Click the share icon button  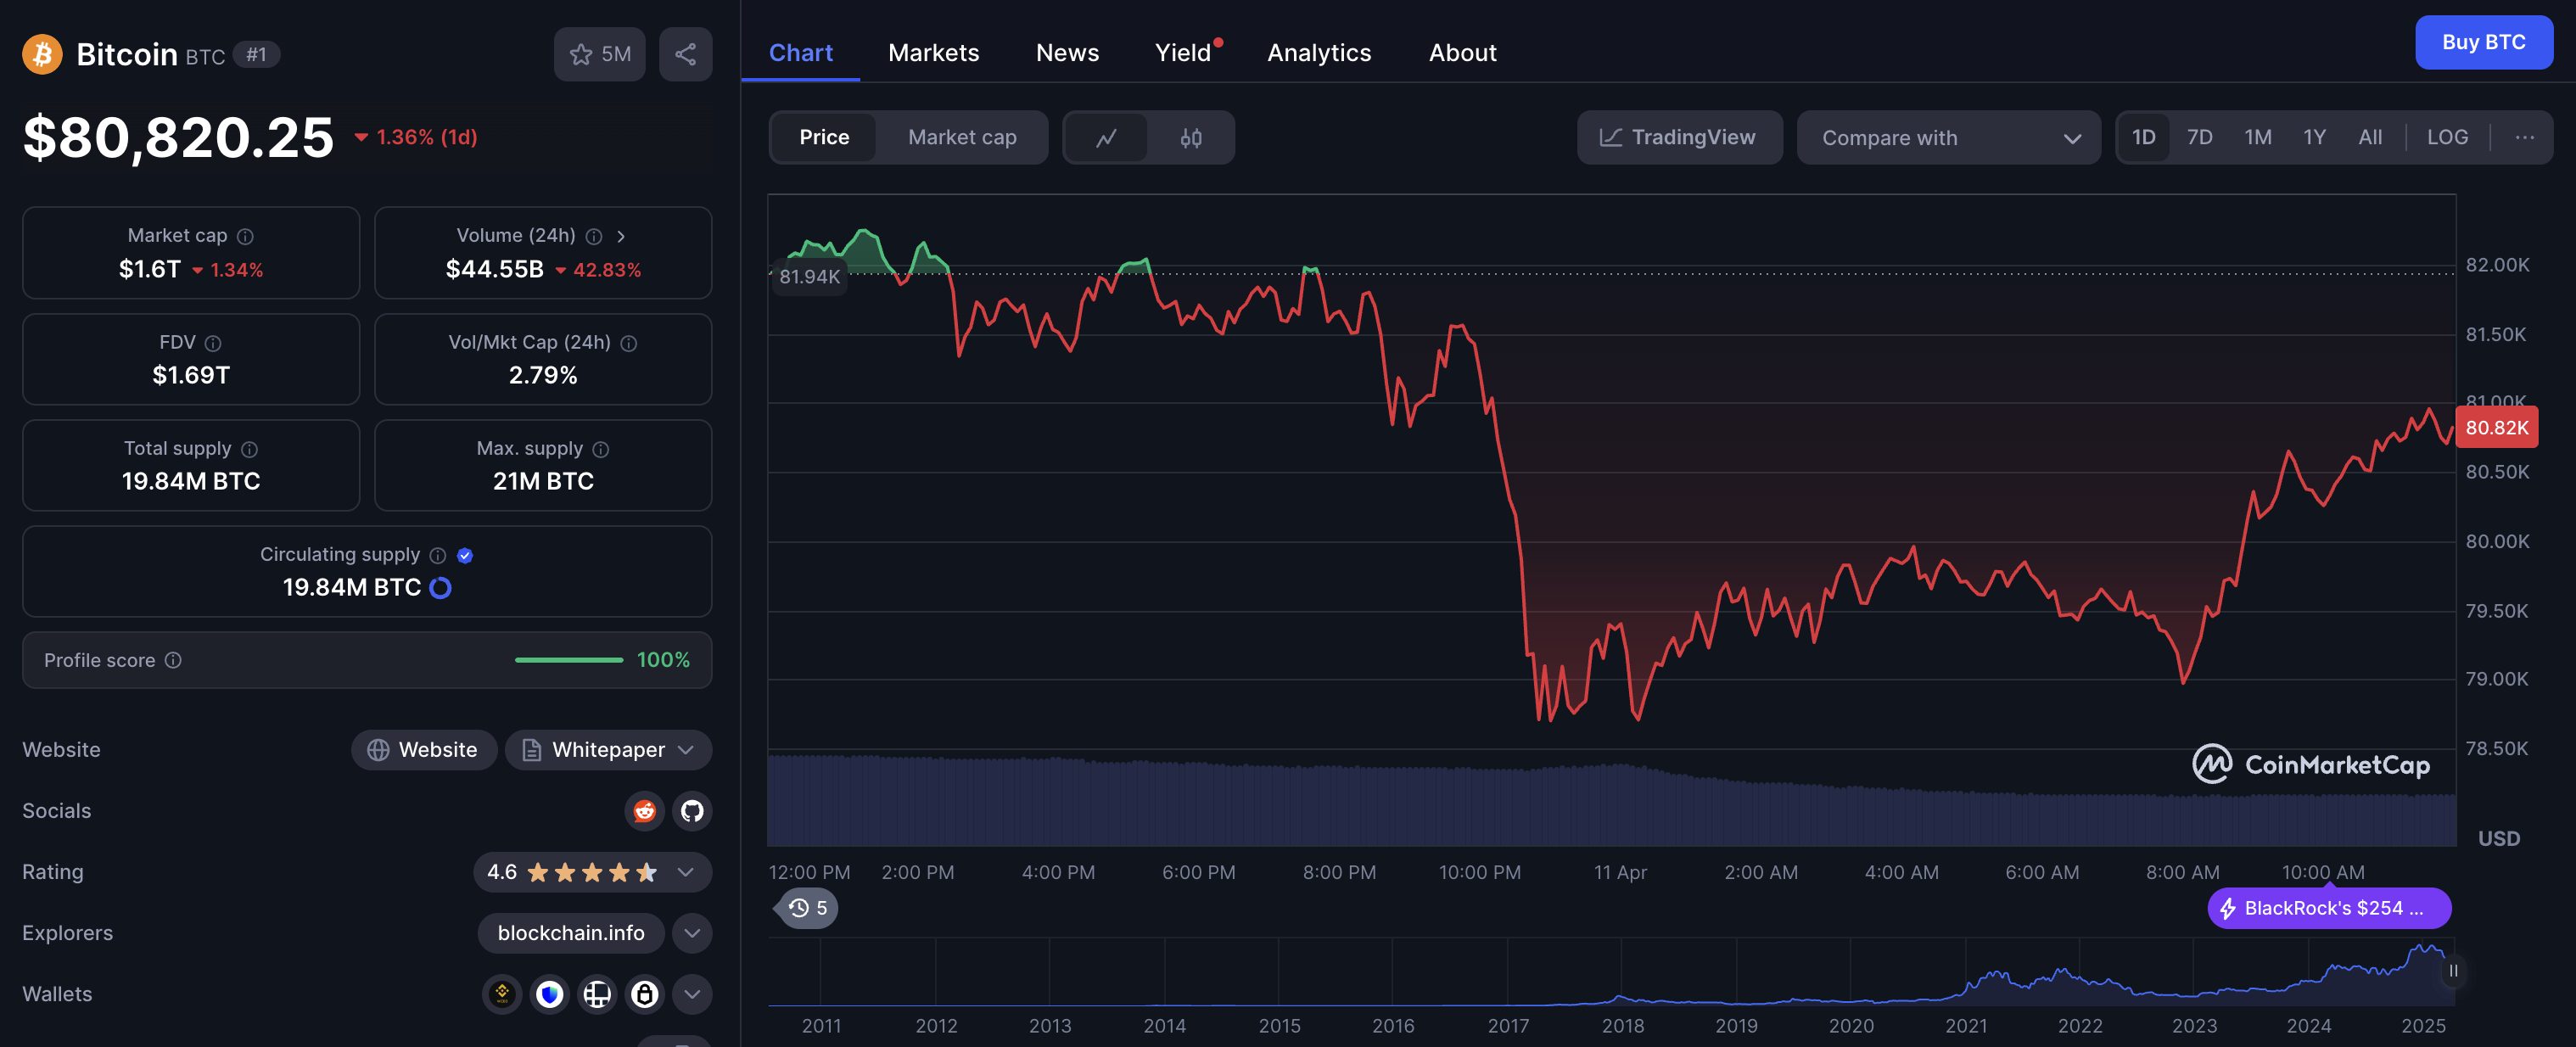(x=685, y=54)
